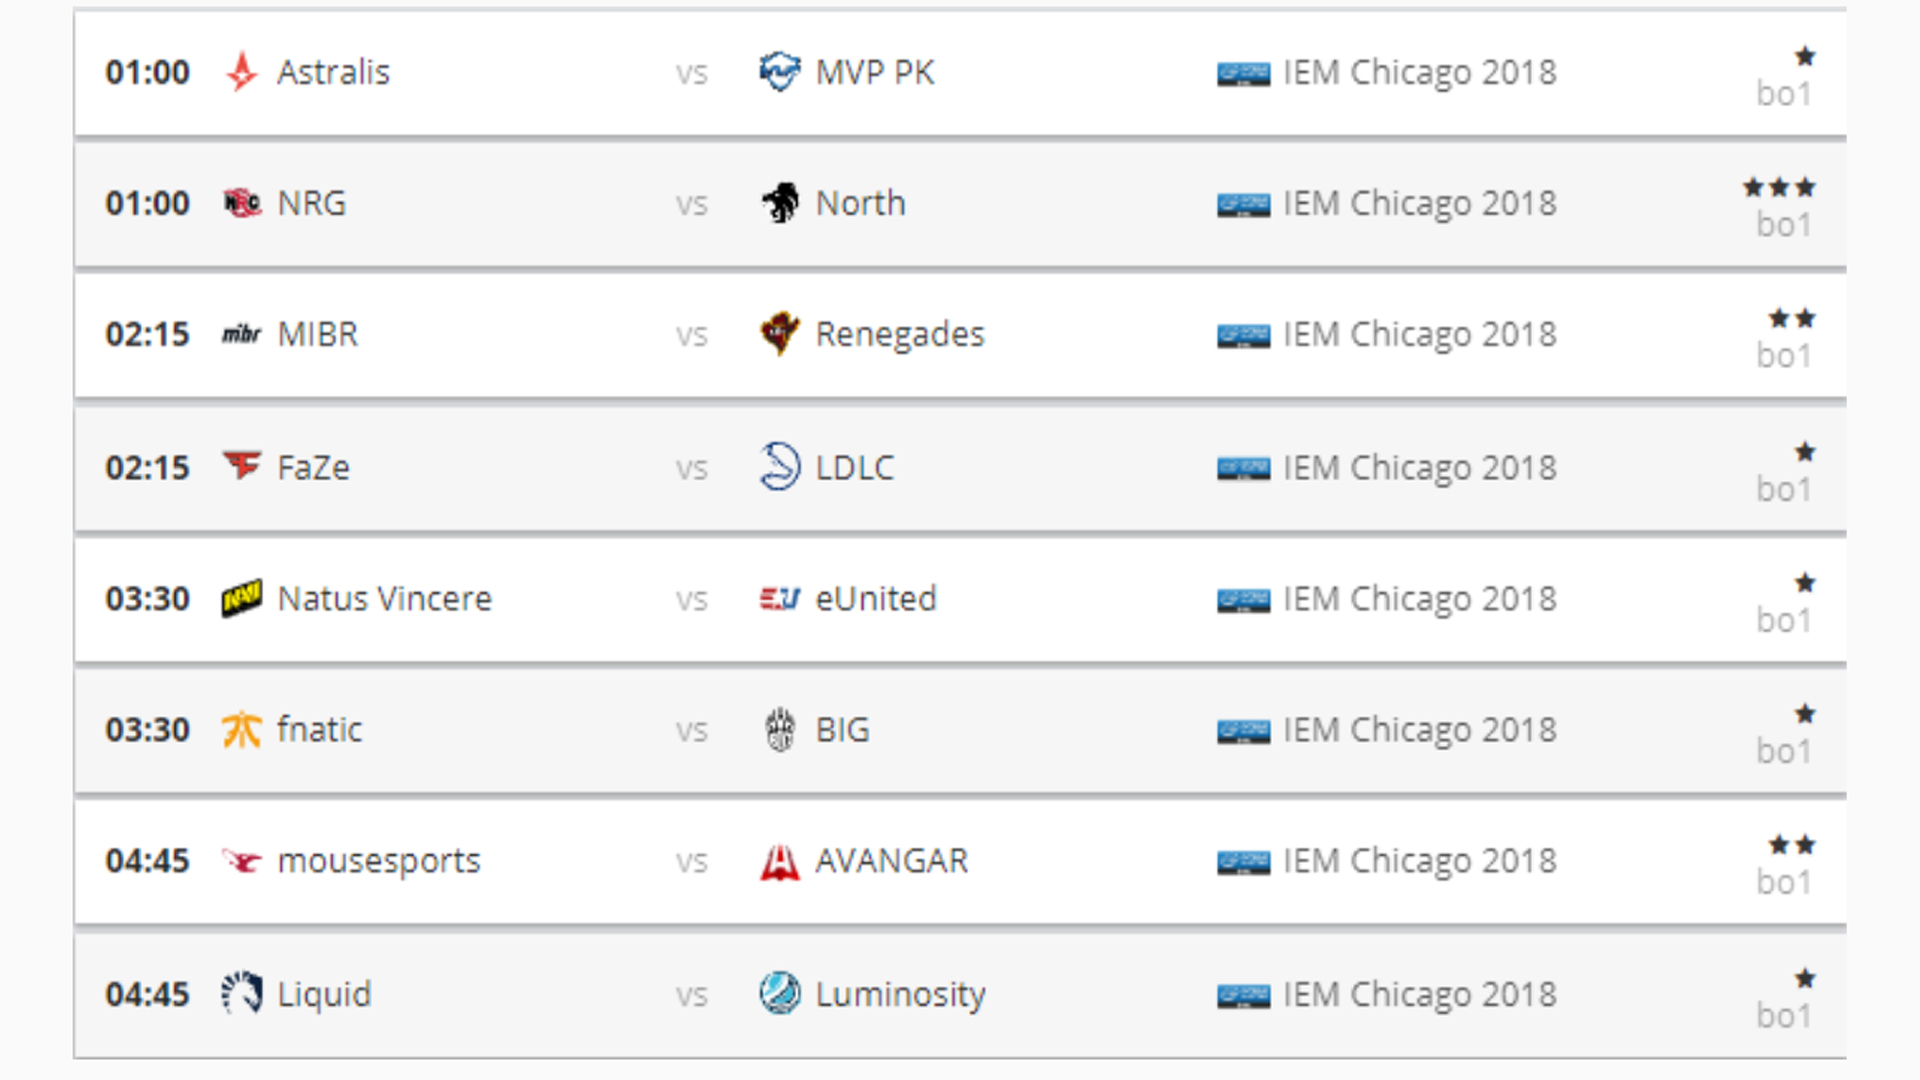Viewport: 1920px width, 1080px height.
Task: Open the 02:15 FaZe vs LDLC match
Action: coord(960,467)
